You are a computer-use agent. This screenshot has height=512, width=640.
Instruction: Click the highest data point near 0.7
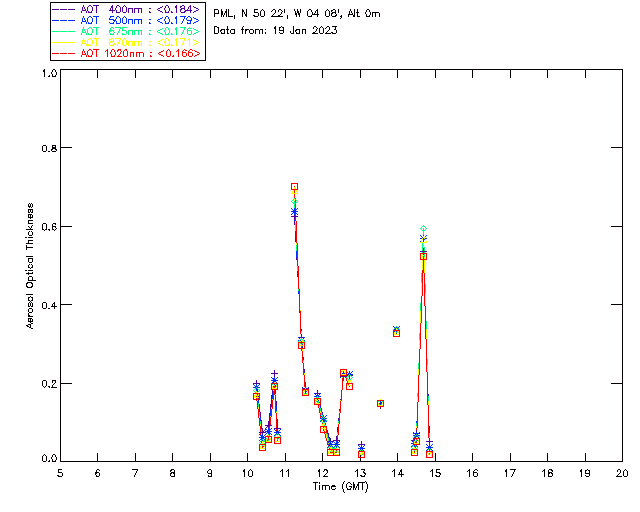pos(294,187)
